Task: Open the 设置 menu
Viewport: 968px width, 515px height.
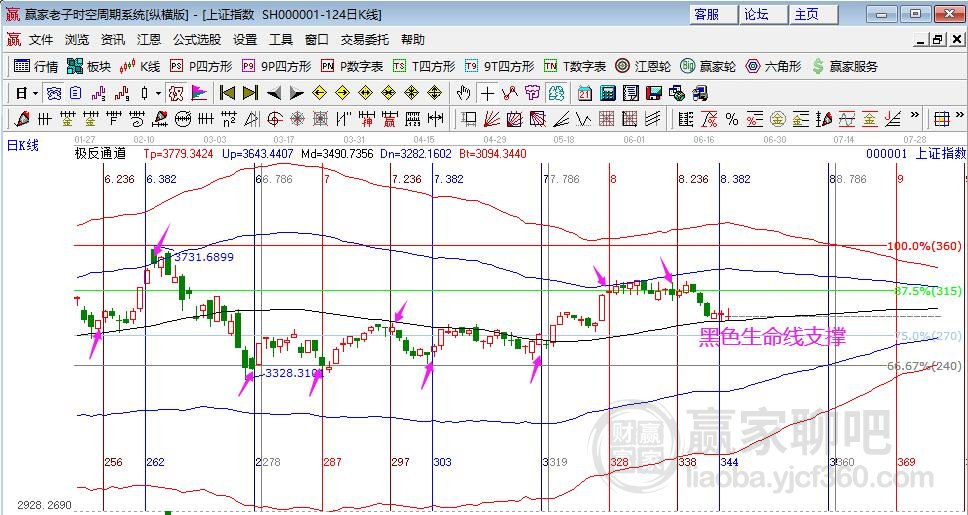Action: (245, 40)
